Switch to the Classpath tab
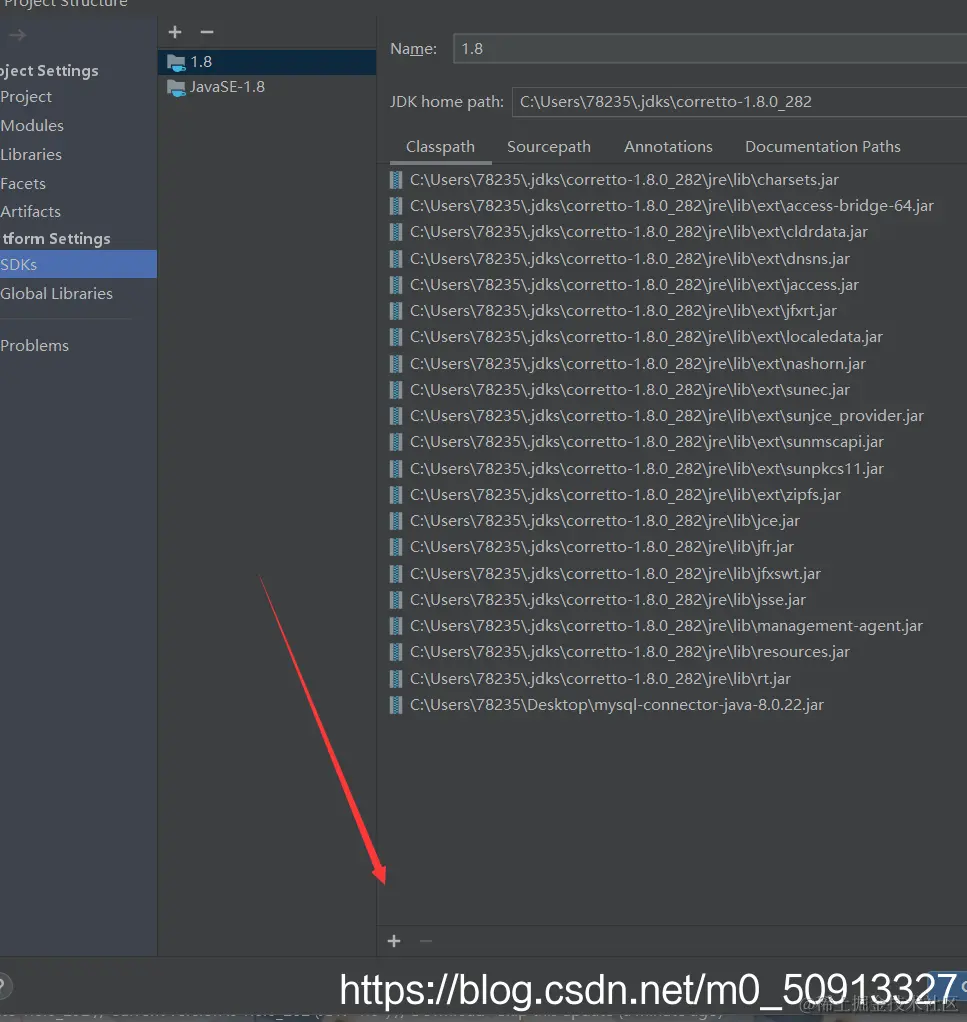This screenshot has width=967, height=1022. (x=440, y=147)
